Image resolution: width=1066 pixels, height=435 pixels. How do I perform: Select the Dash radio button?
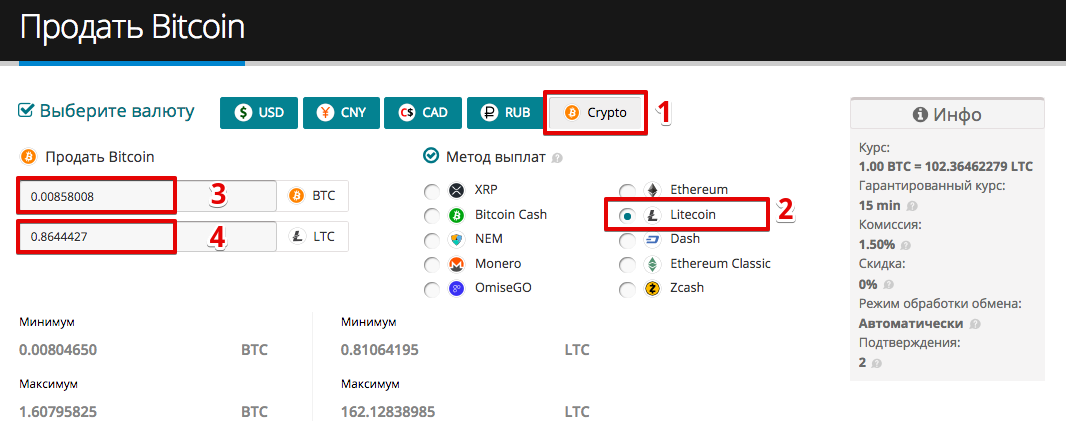click(x=627, y=241)
